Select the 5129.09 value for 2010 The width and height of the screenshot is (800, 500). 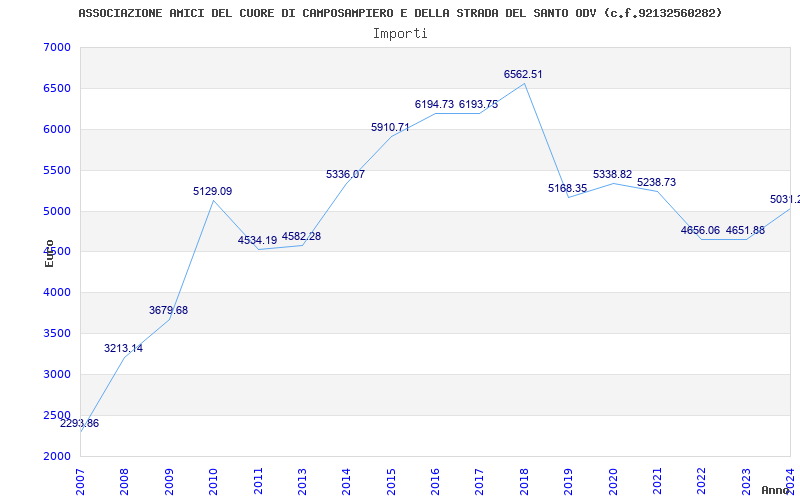212,191
